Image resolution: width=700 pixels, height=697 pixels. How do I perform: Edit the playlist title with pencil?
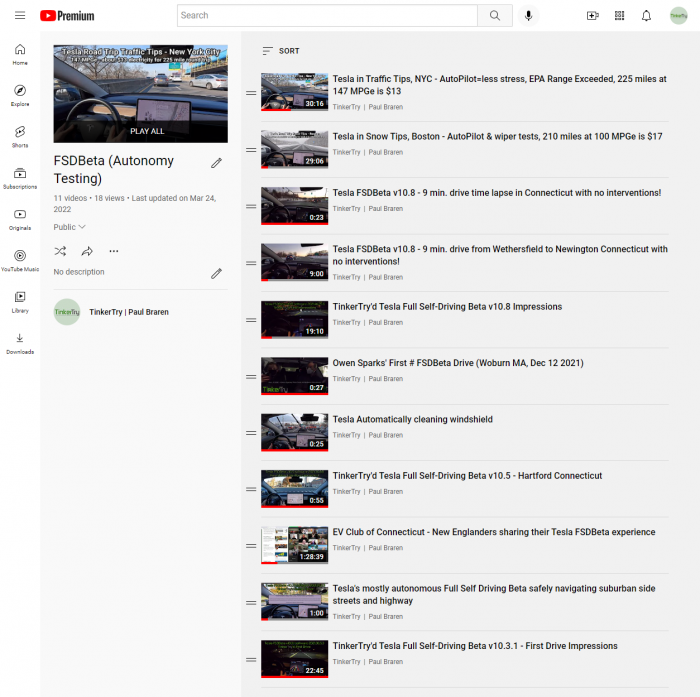pos(217,163)
